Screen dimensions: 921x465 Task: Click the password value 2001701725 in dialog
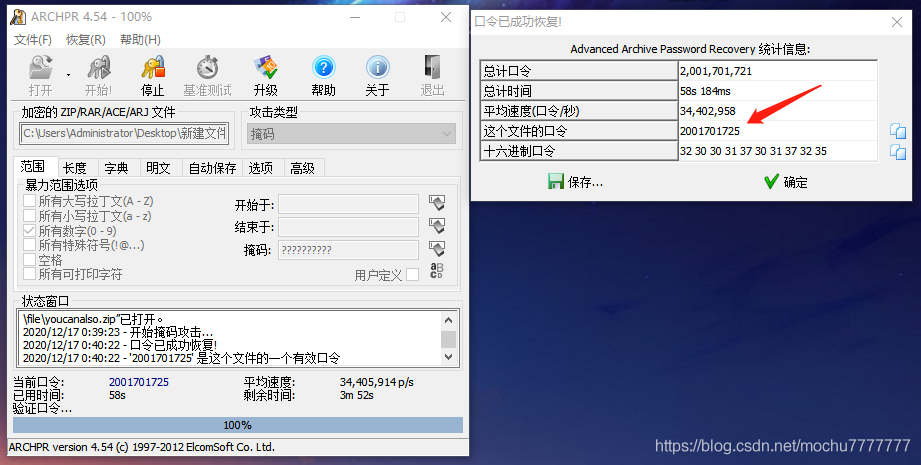click(710, 131)
